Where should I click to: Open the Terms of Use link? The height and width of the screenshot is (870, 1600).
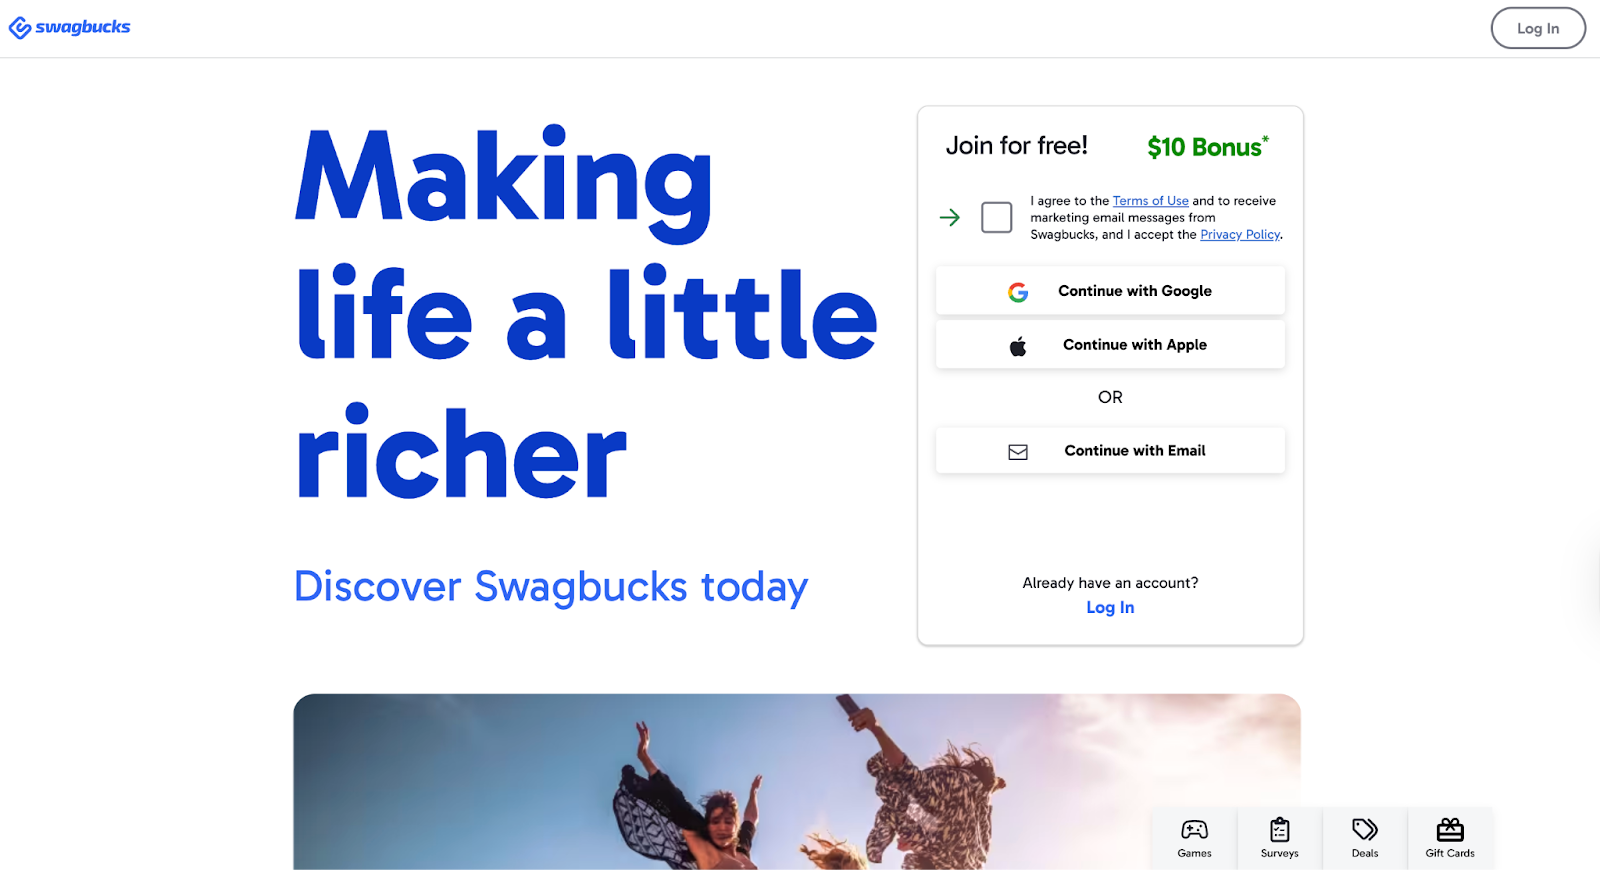(x=1151, y=201)
